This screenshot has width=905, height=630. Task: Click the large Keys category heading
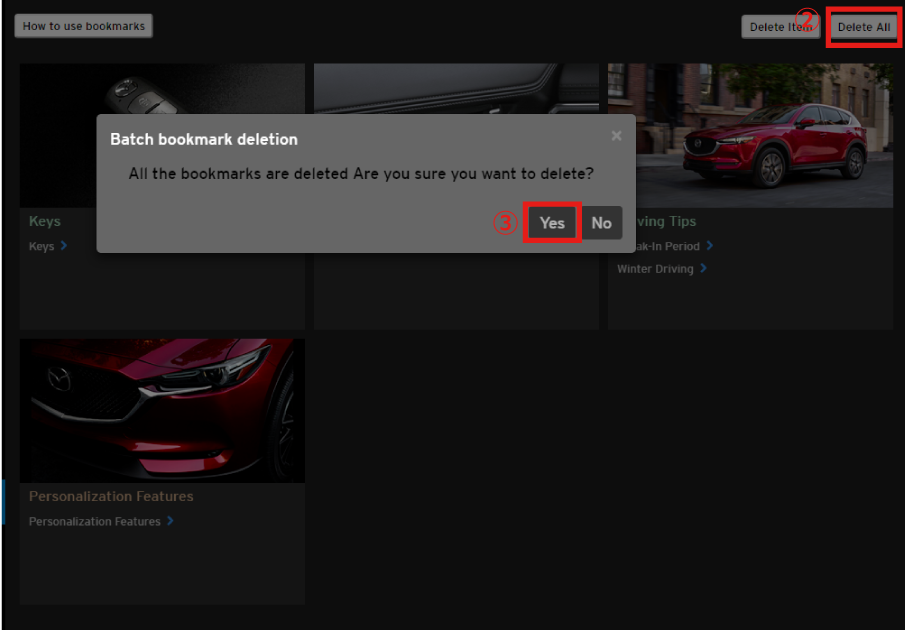point(45,221)
